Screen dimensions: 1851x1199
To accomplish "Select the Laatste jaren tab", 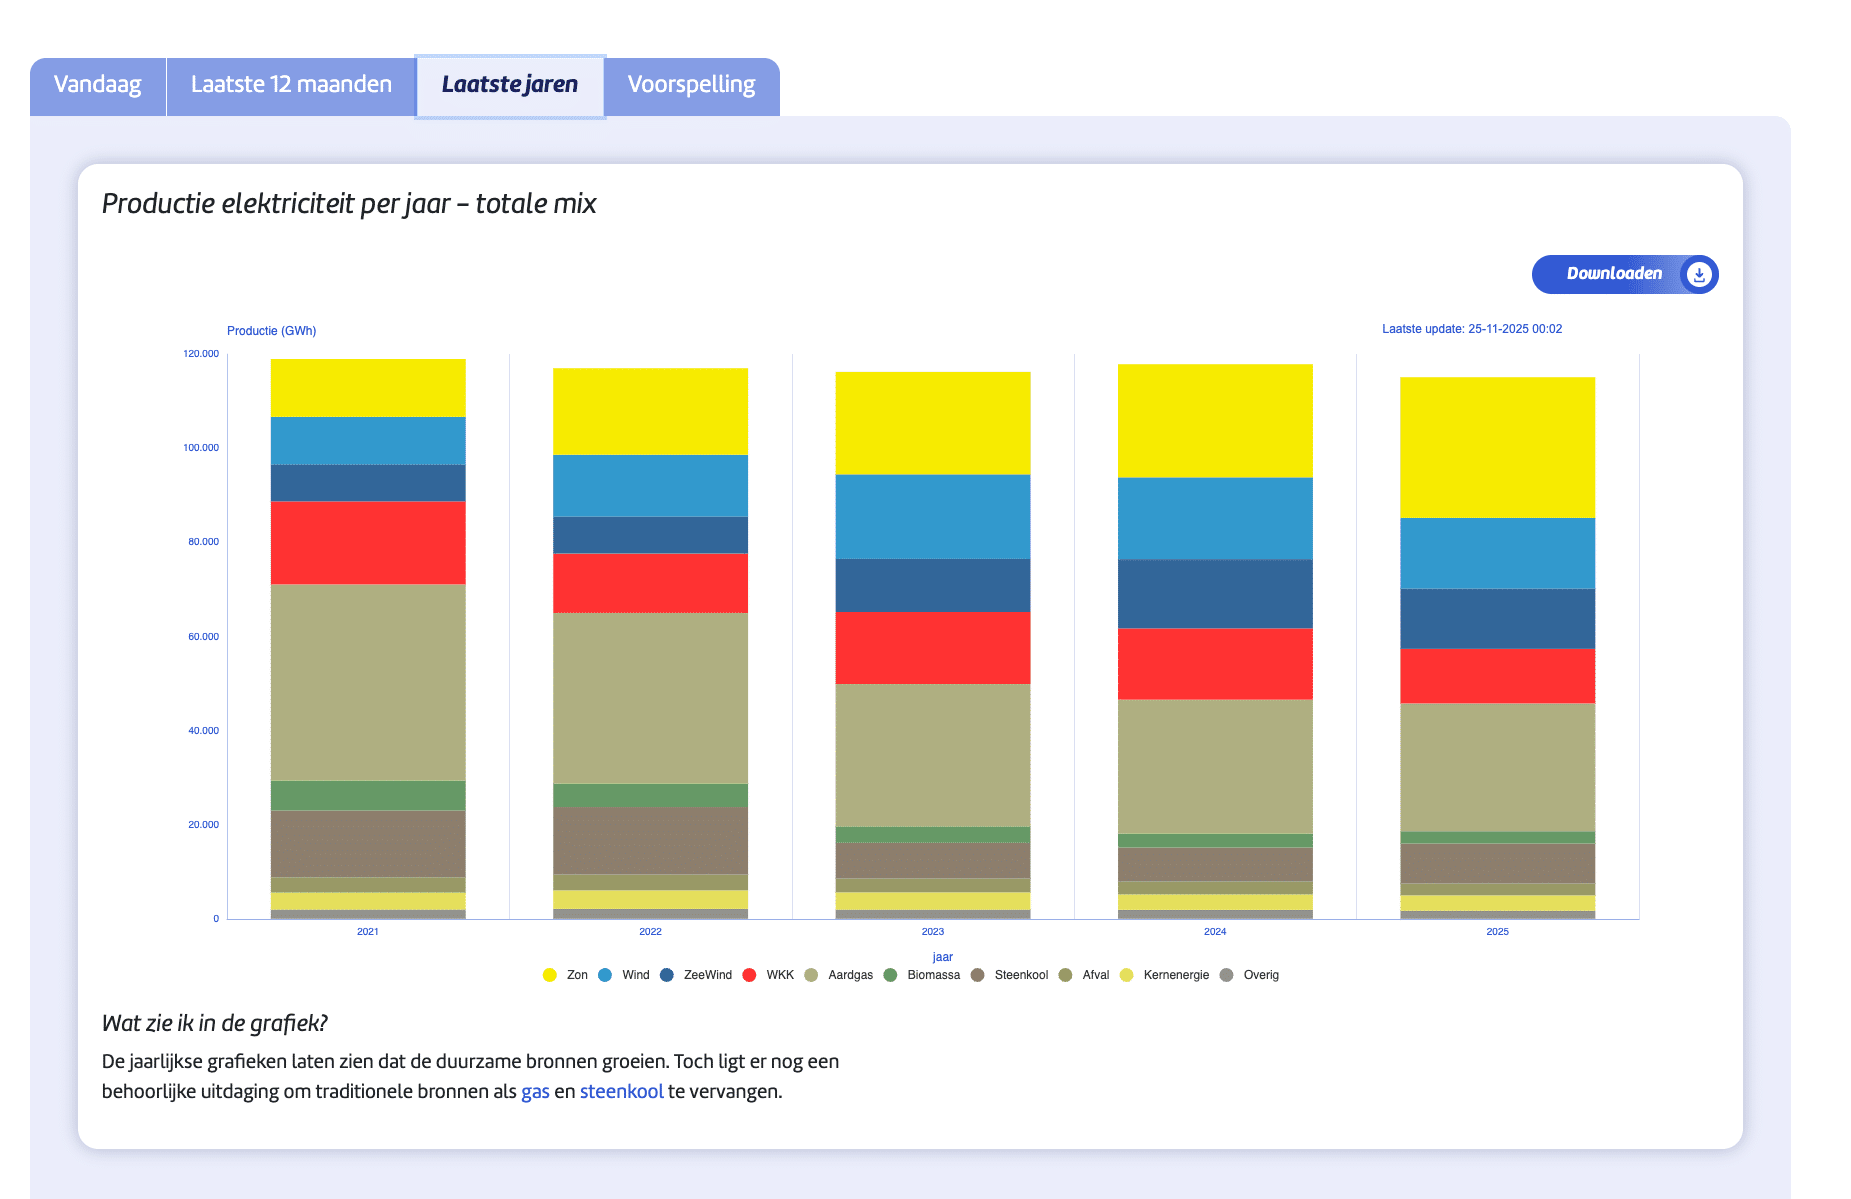I will click(x=509, y=85).
